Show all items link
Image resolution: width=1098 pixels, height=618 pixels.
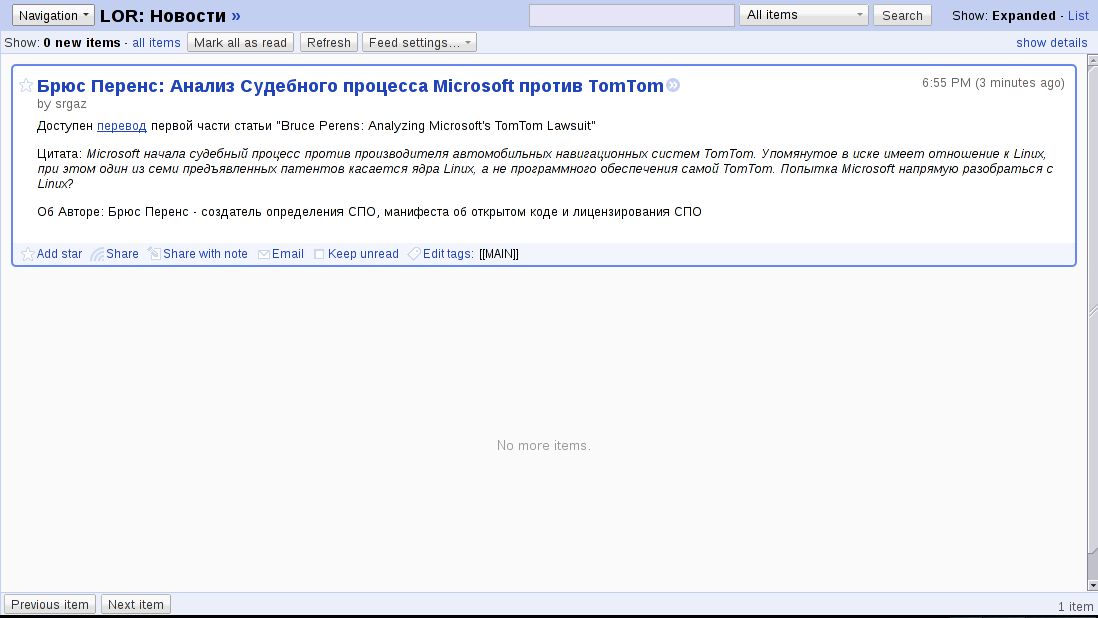[156, 43]
